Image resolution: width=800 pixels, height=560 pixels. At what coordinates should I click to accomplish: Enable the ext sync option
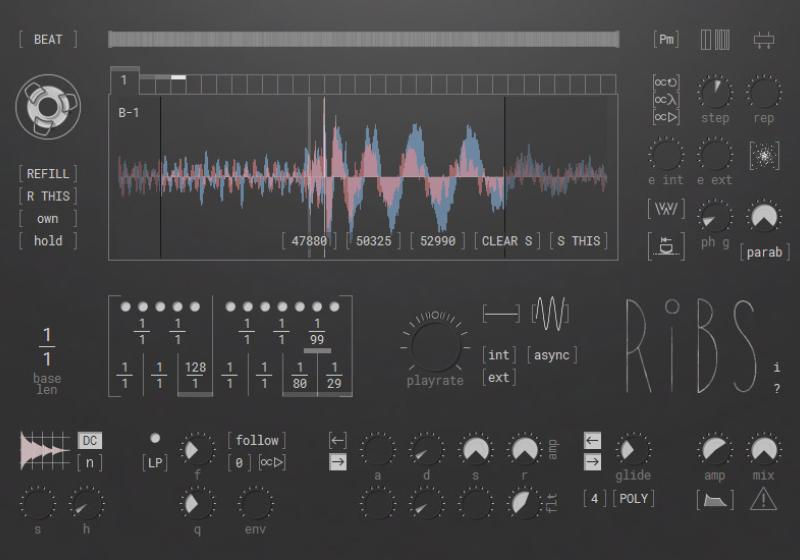click(x=499, y=377)
